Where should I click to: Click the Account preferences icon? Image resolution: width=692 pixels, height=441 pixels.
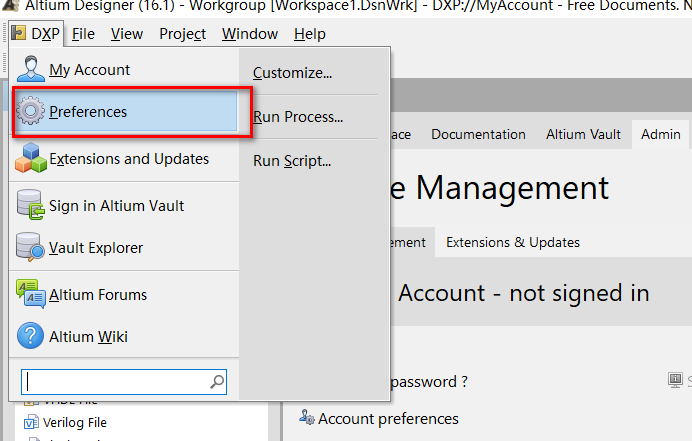[x=306, y=417]
